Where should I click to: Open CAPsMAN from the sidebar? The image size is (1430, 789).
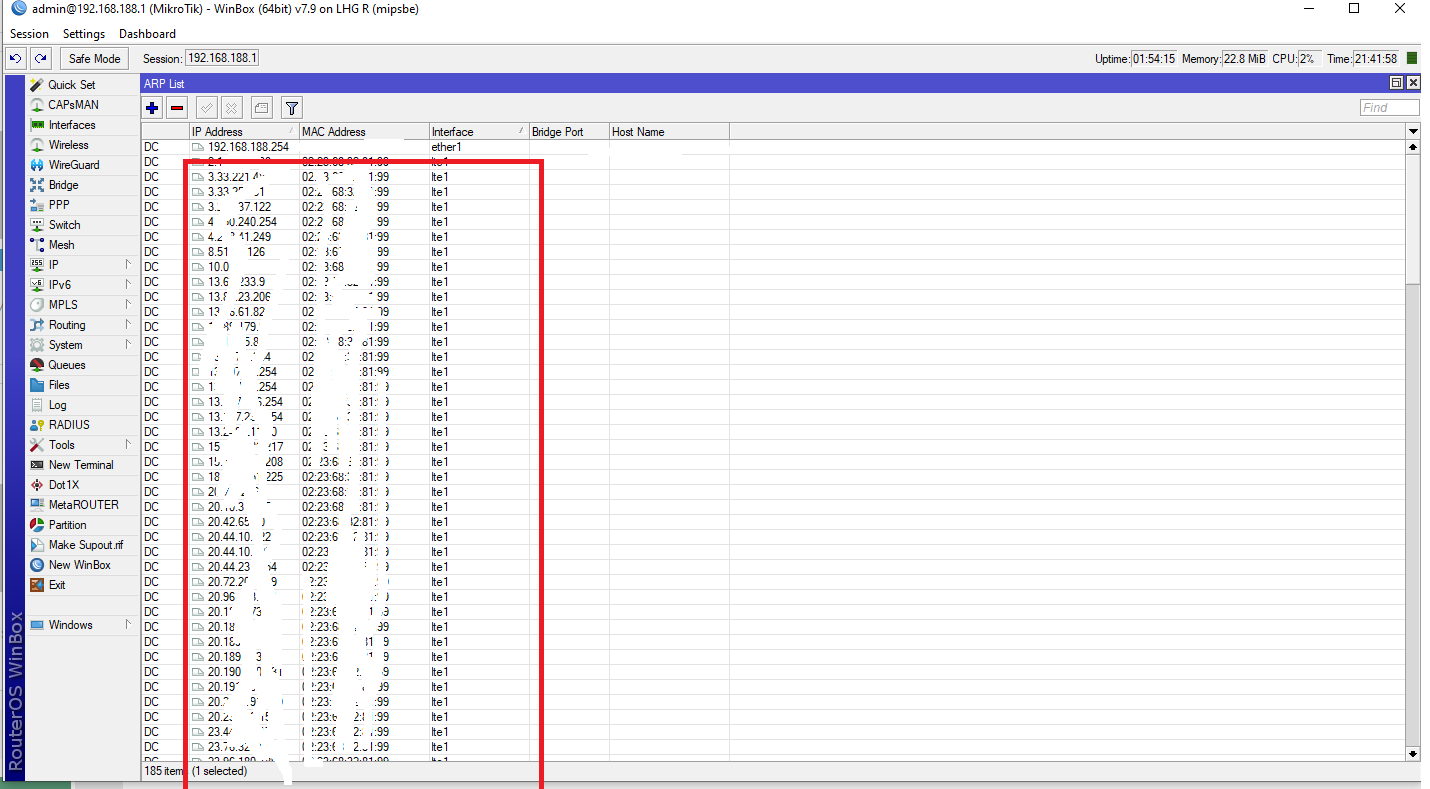click(73, 105)
